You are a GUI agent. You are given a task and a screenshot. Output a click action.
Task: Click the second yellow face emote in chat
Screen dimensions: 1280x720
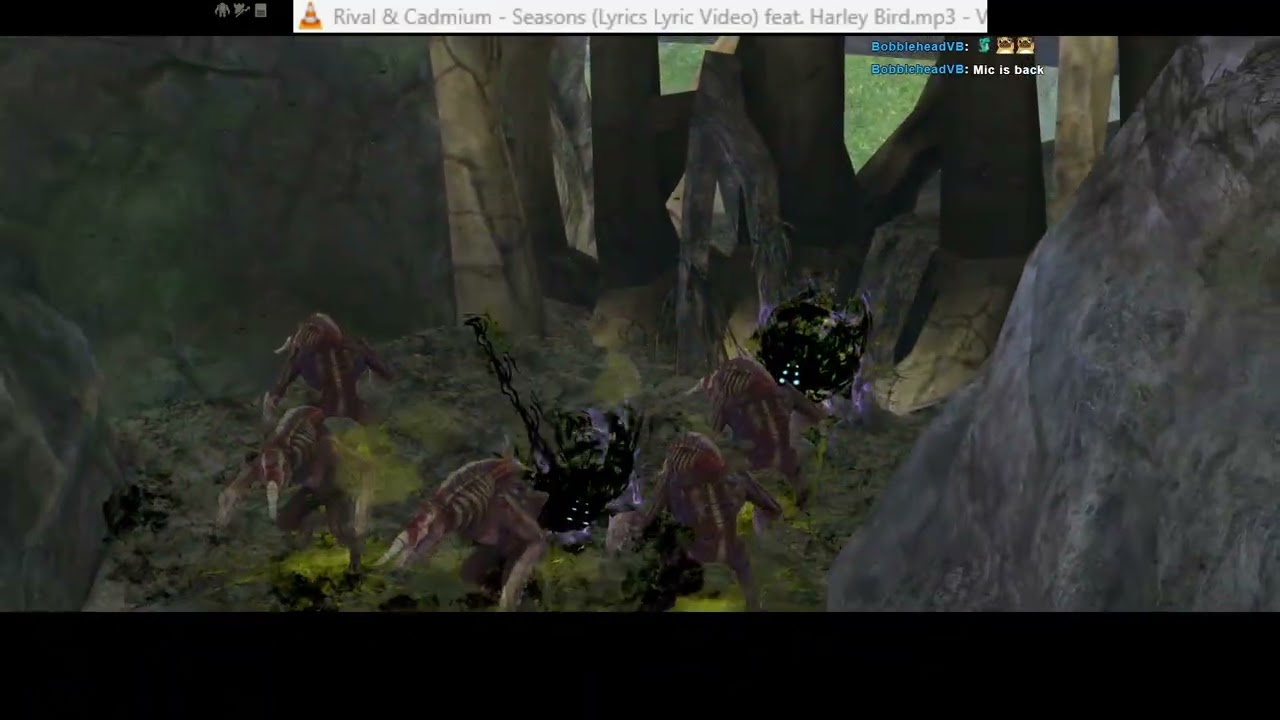pos(1025,46)
